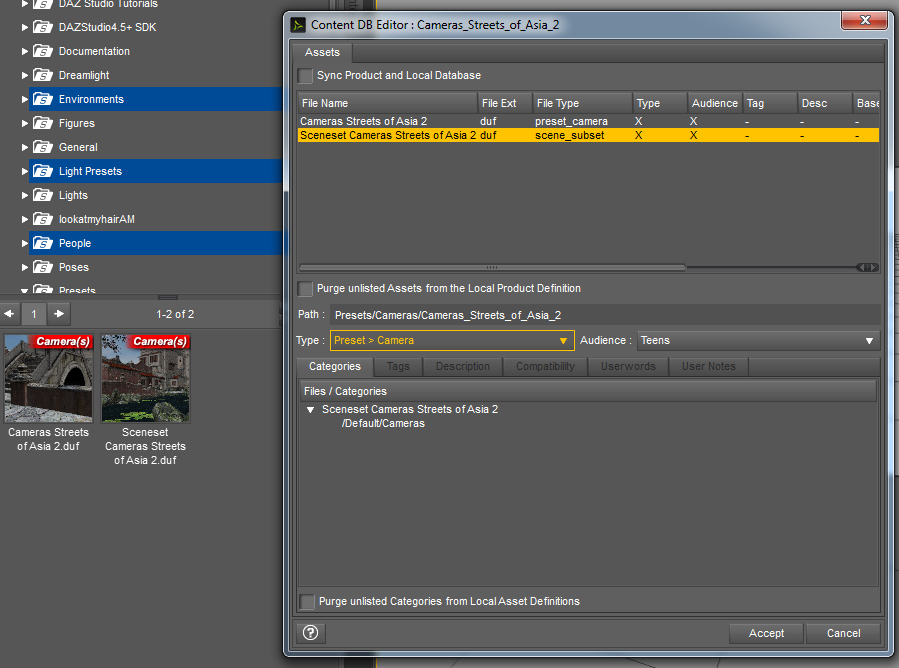Click the Lights folder icon
The height and width of the screenshot is (668, 899).
coord(43,196)
